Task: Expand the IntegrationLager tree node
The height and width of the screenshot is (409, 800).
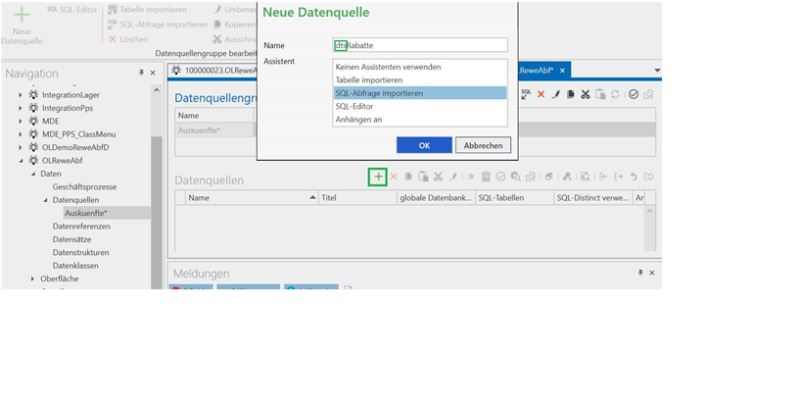Action: [22, 95]
